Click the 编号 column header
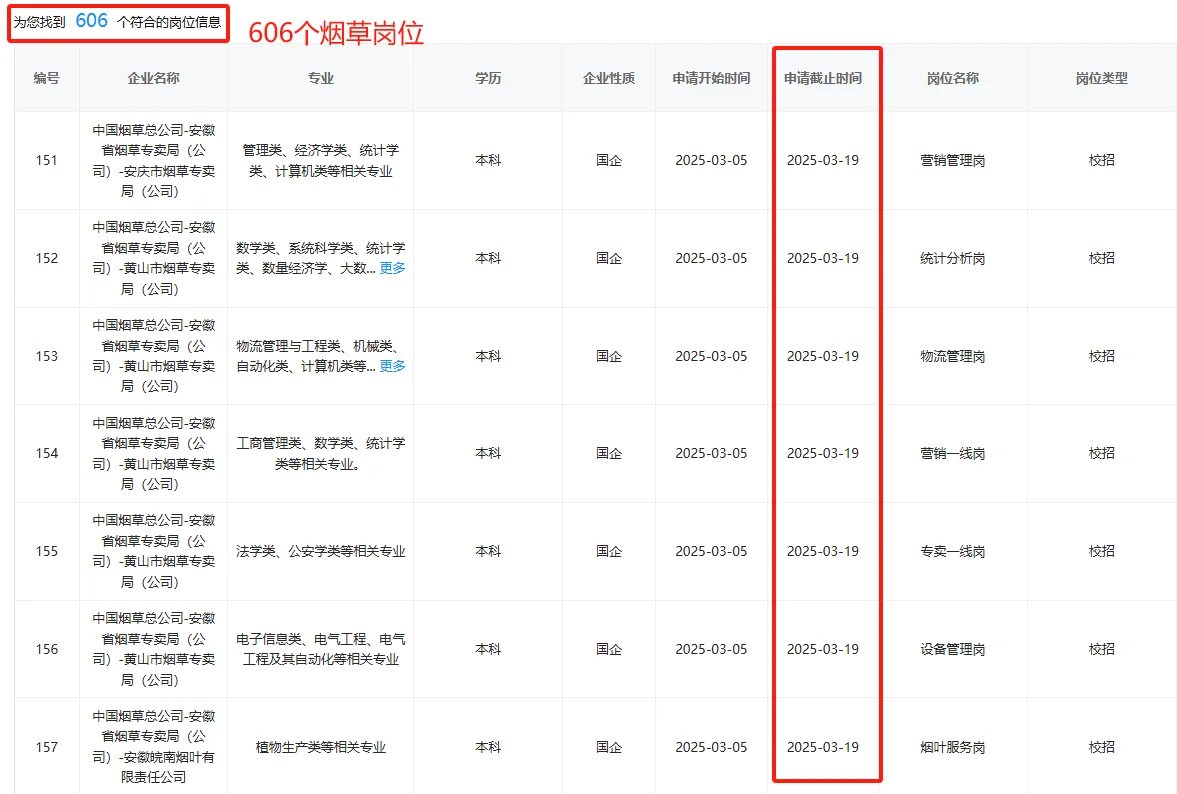 point(47,78)
